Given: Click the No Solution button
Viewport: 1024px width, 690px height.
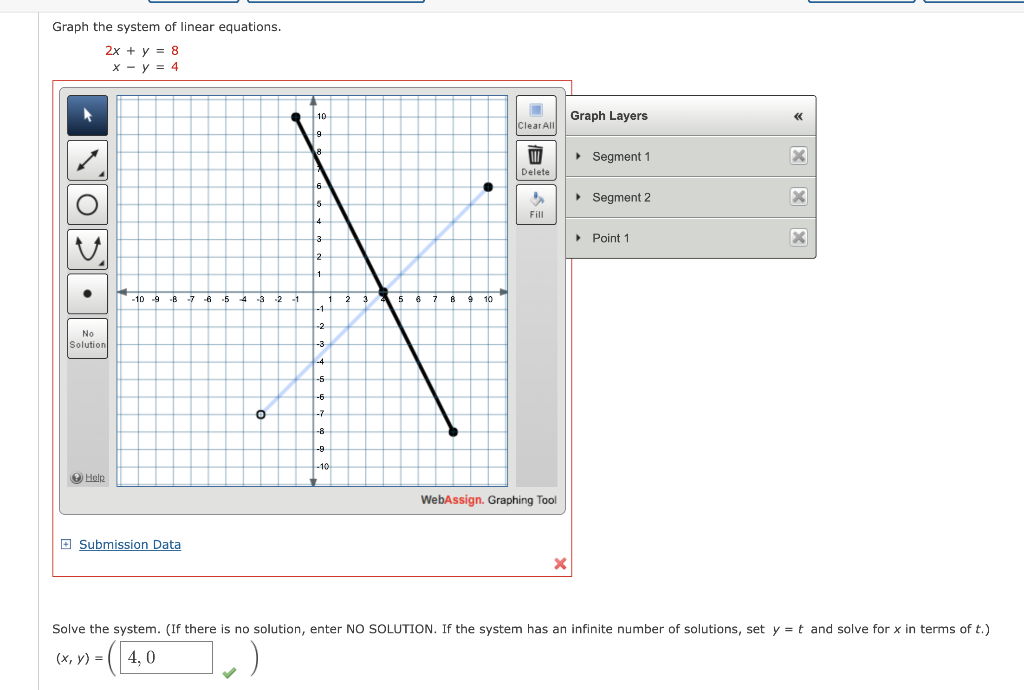Looking at the screenshot, I should point(87,338).
